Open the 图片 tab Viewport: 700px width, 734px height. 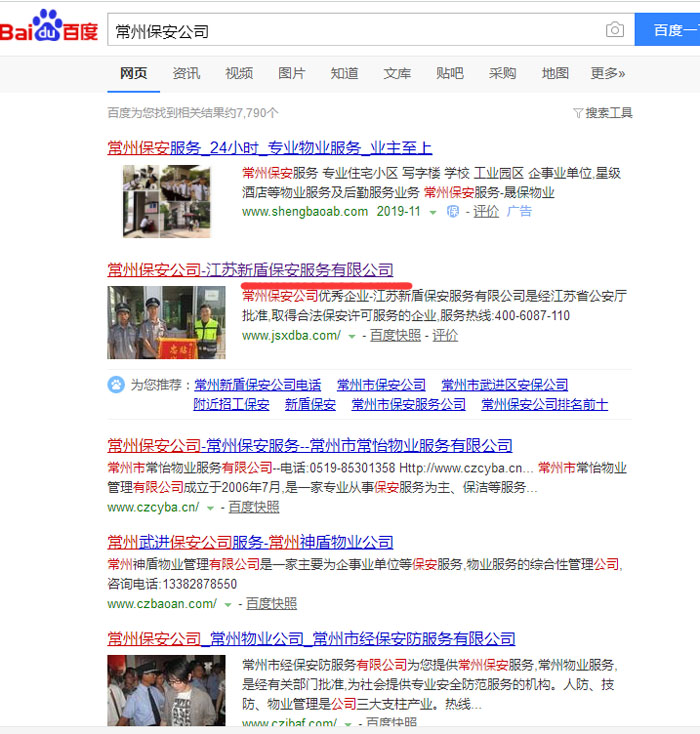tap(292, 73)
